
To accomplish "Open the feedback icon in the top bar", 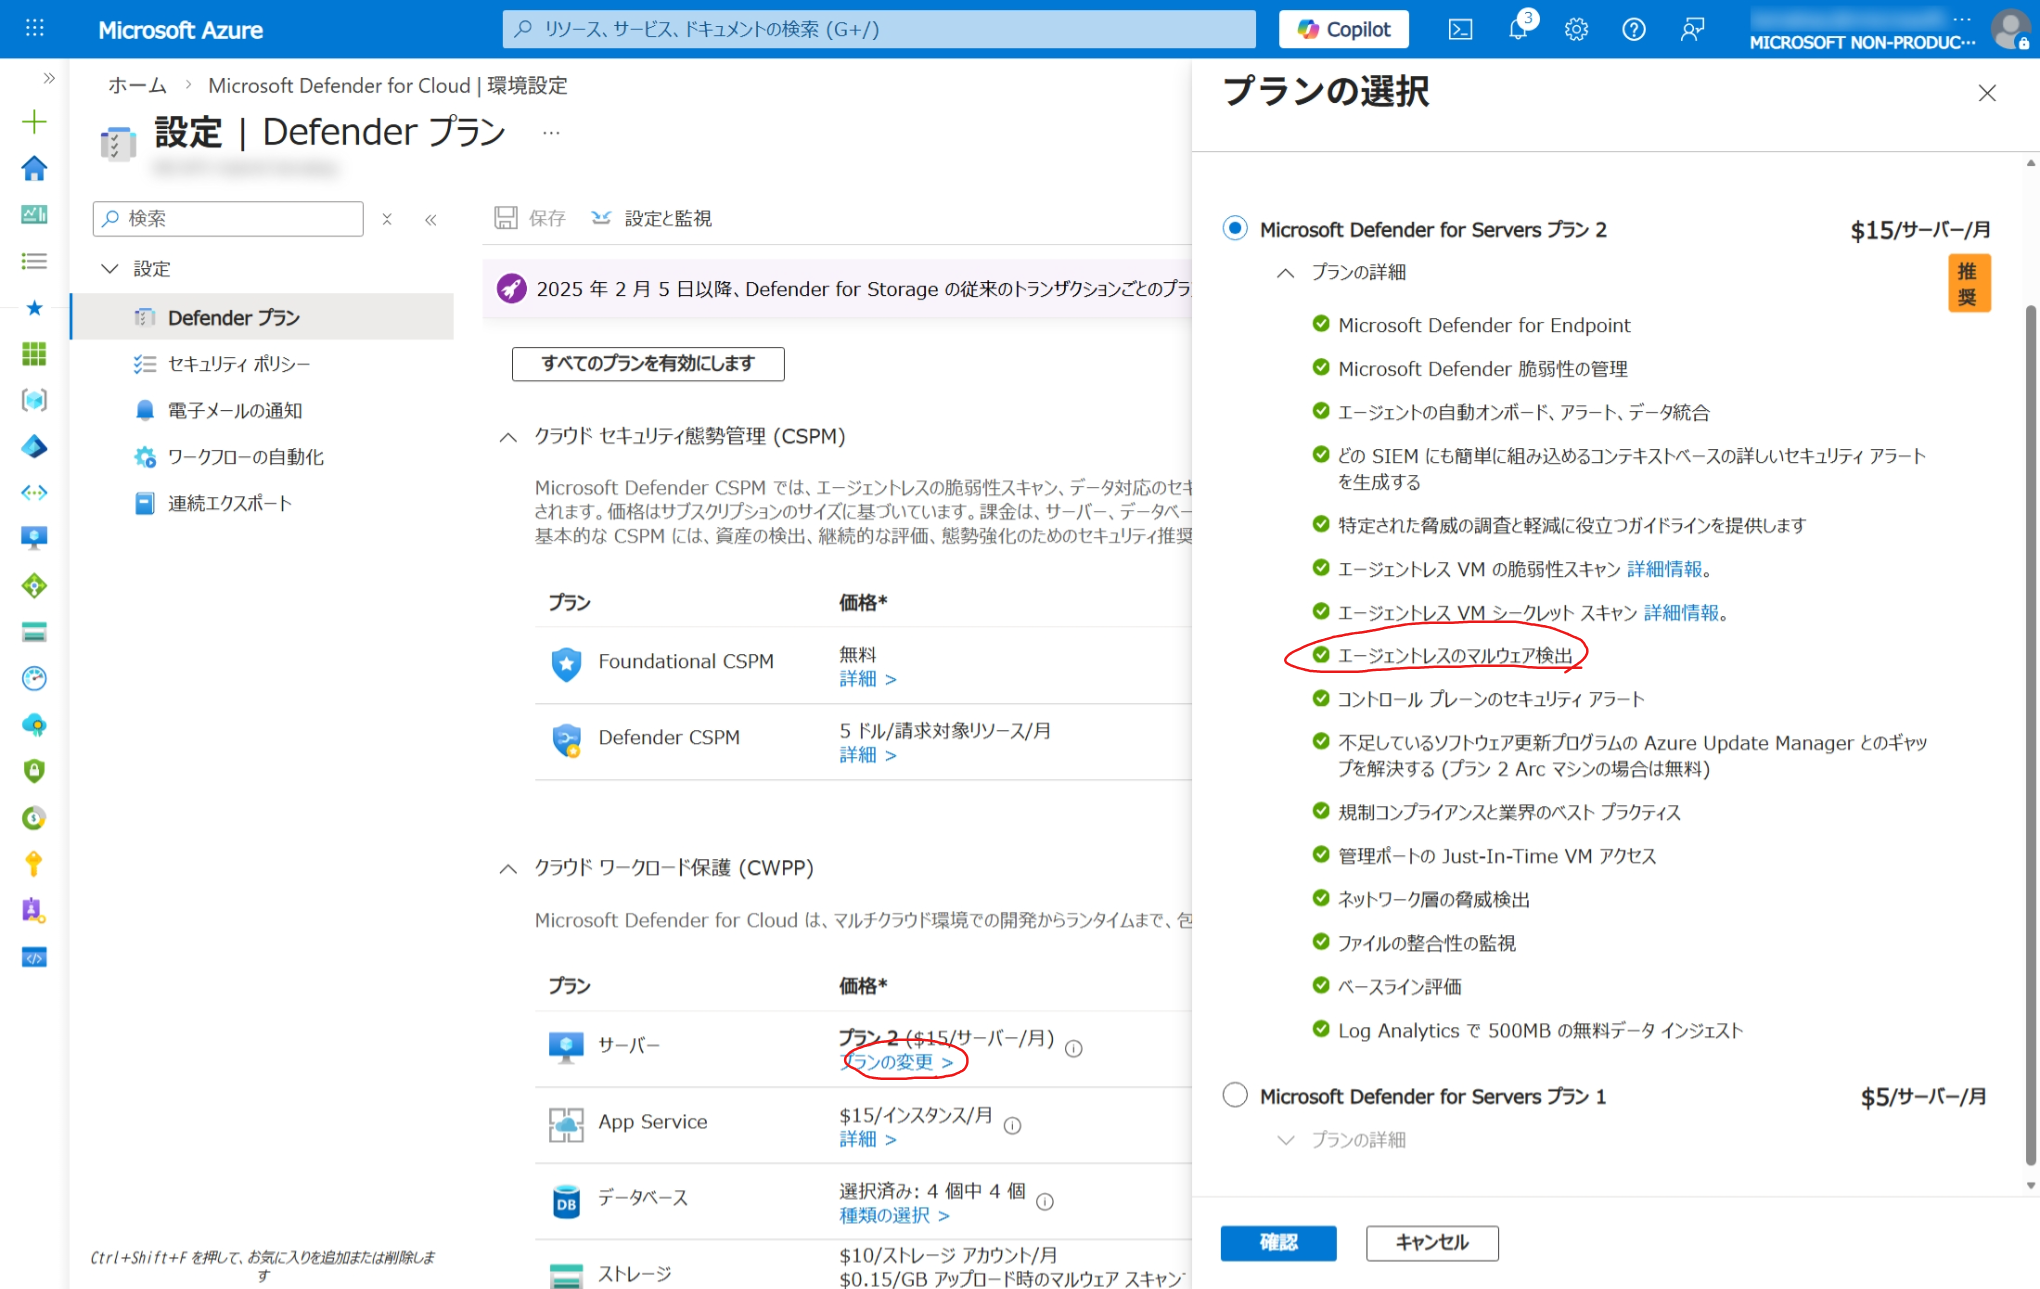I will coord(1691,29).
